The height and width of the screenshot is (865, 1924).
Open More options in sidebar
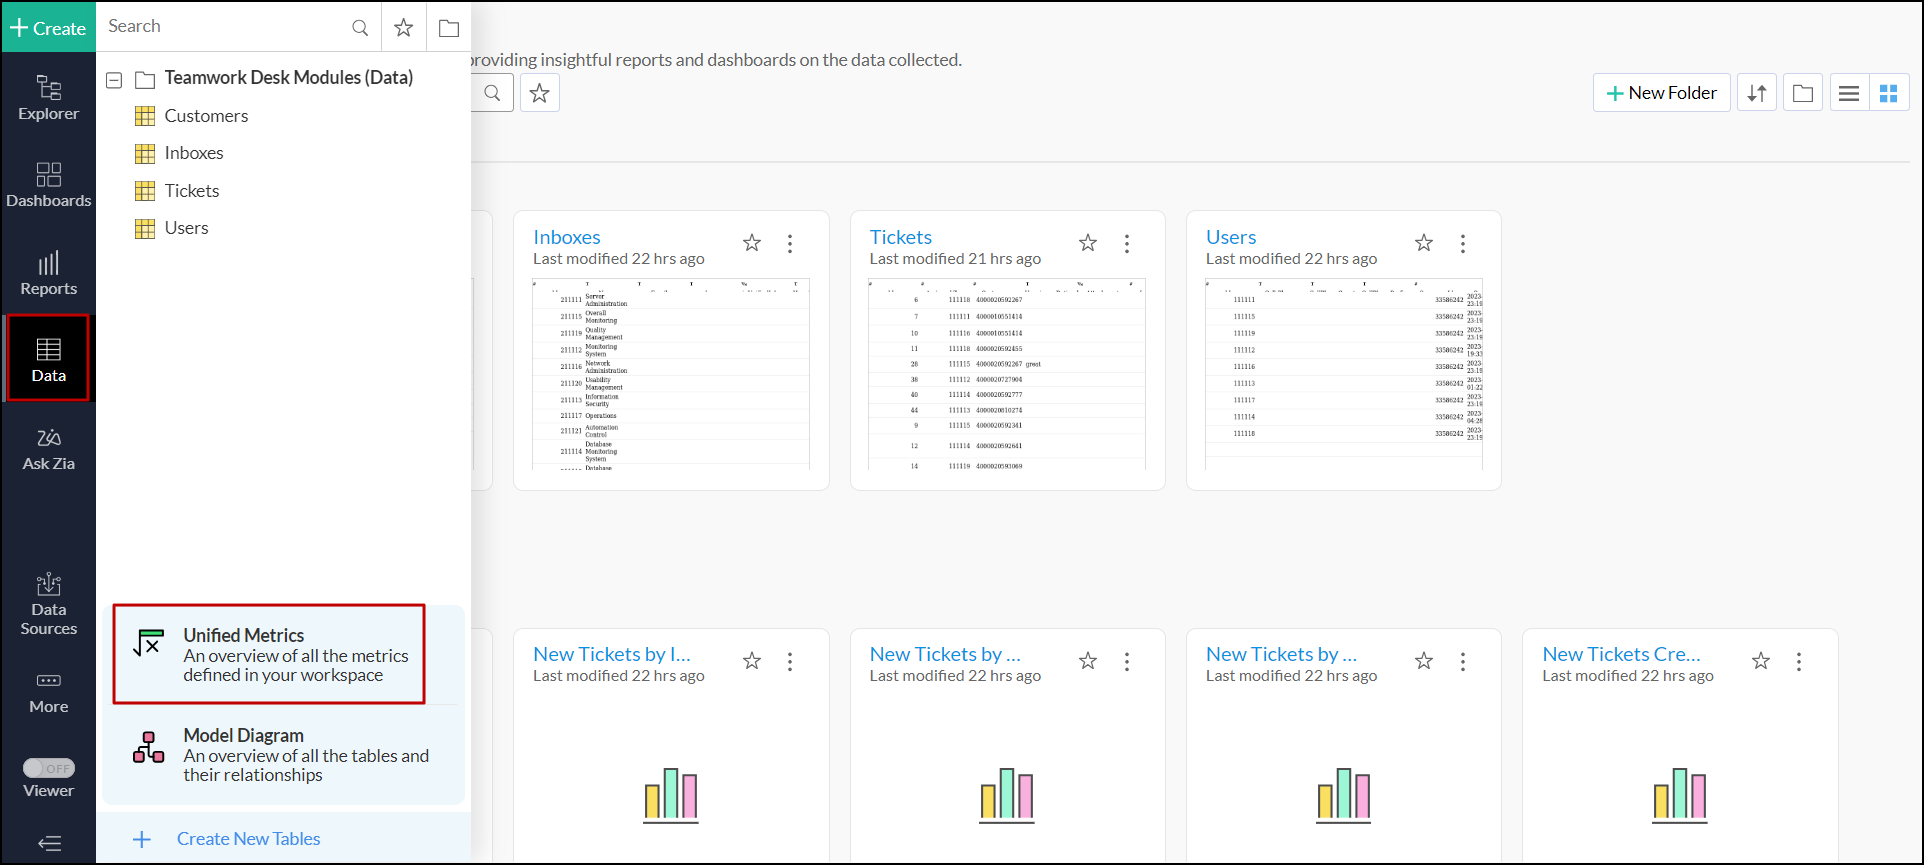point(48,692)
